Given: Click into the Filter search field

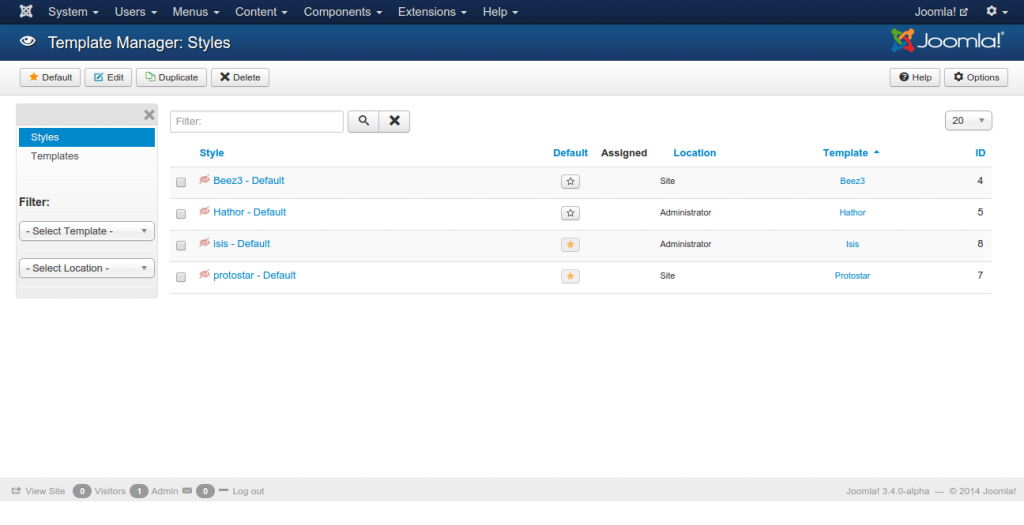Looking at the screenshot, I should point(257,121).
